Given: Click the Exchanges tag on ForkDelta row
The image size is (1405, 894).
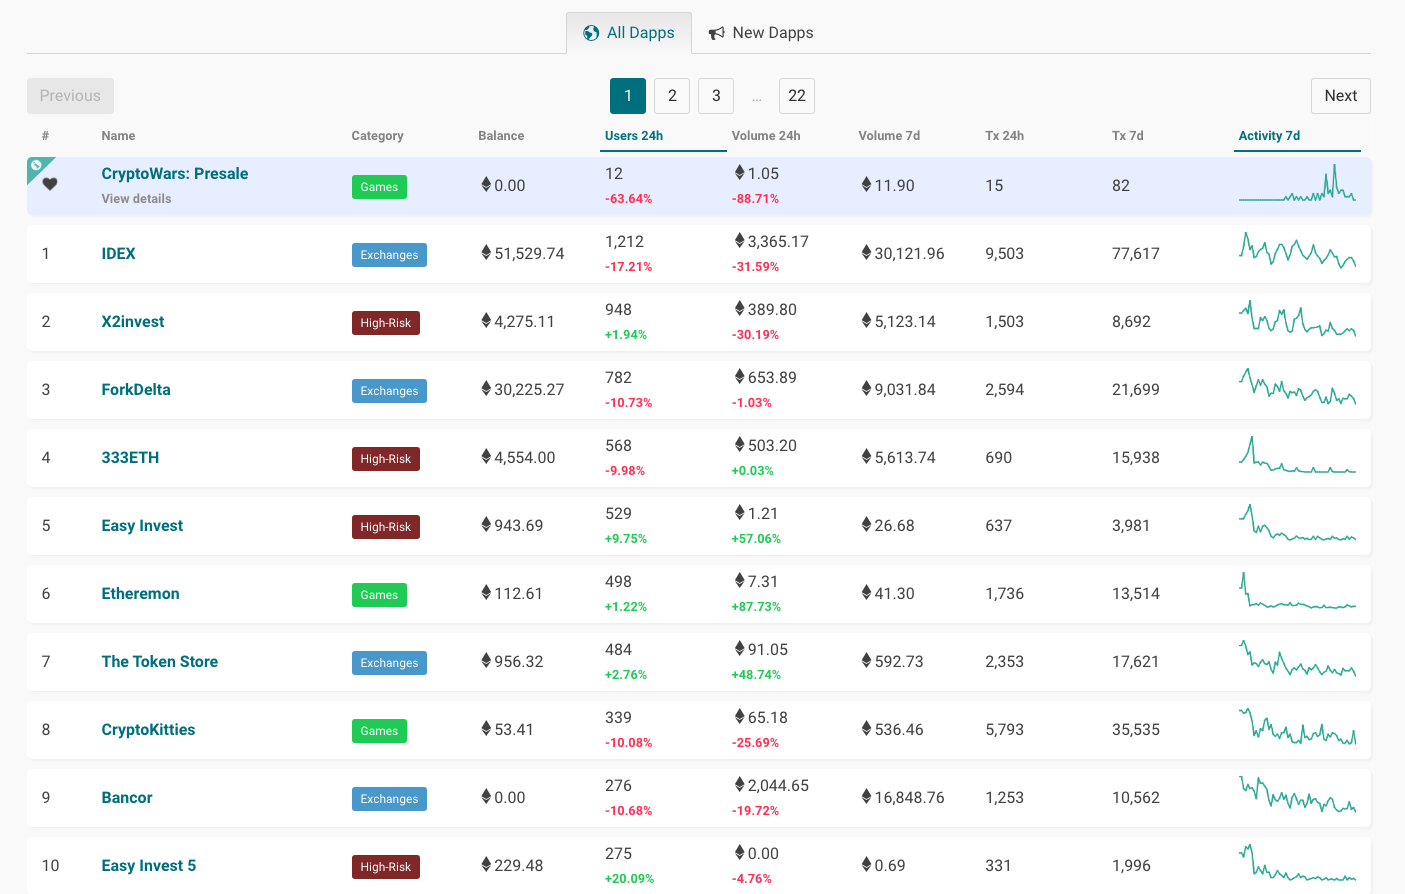Looking at the screenshot, I should click(389, 391).
